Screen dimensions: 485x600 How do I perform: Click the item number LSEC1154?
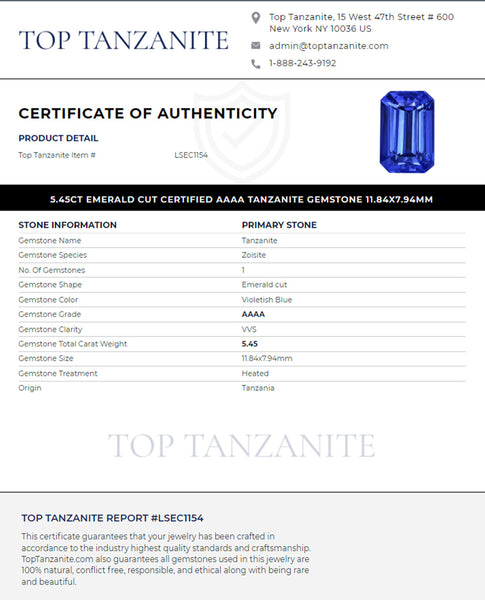click(x=191, y=155)
